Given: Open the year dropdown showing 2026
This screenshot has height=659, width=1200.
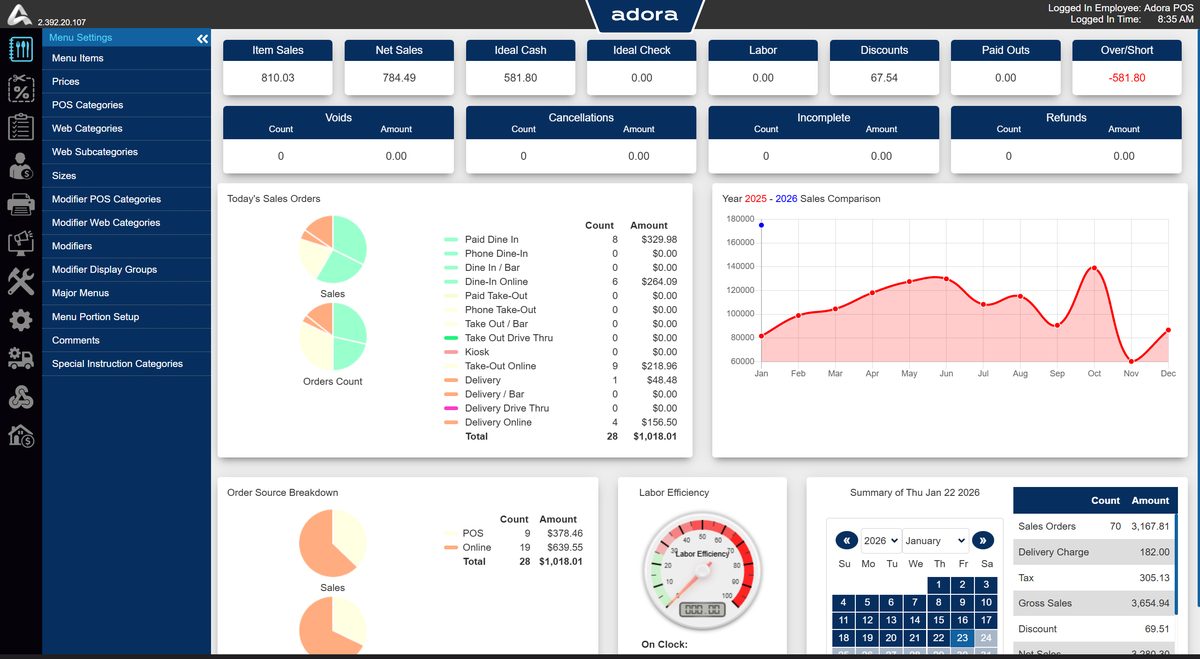Looking at the screenshot, I should point(880,540).
